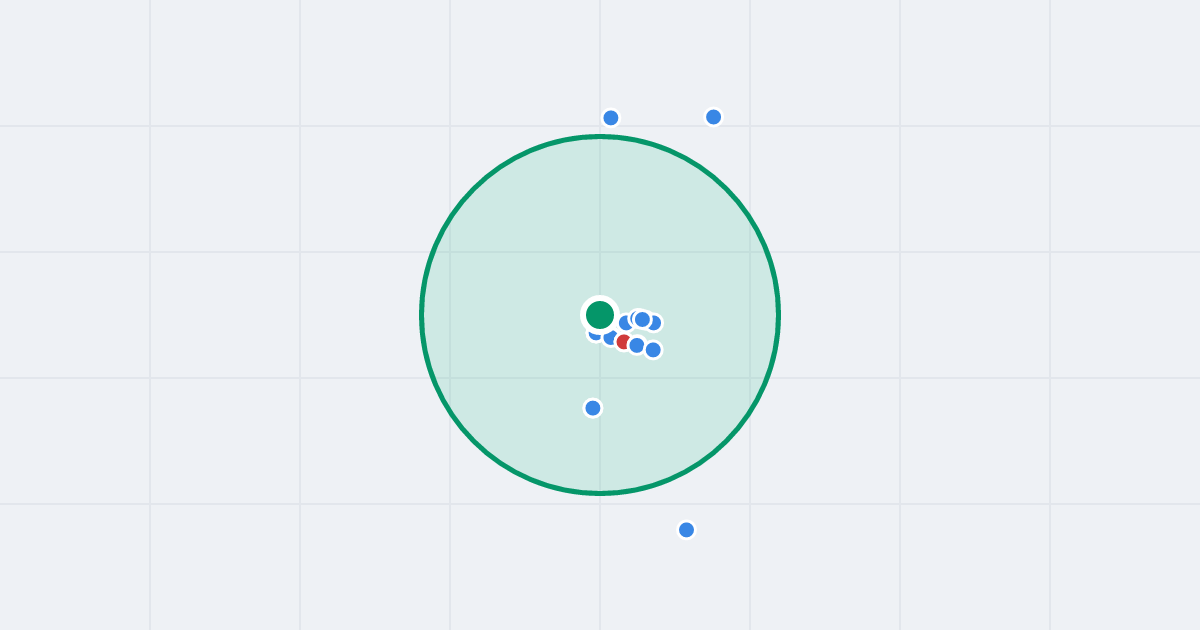Pick the blue dot just above the circle's top edge
The image size is (1200, 630).
(611, 118)
